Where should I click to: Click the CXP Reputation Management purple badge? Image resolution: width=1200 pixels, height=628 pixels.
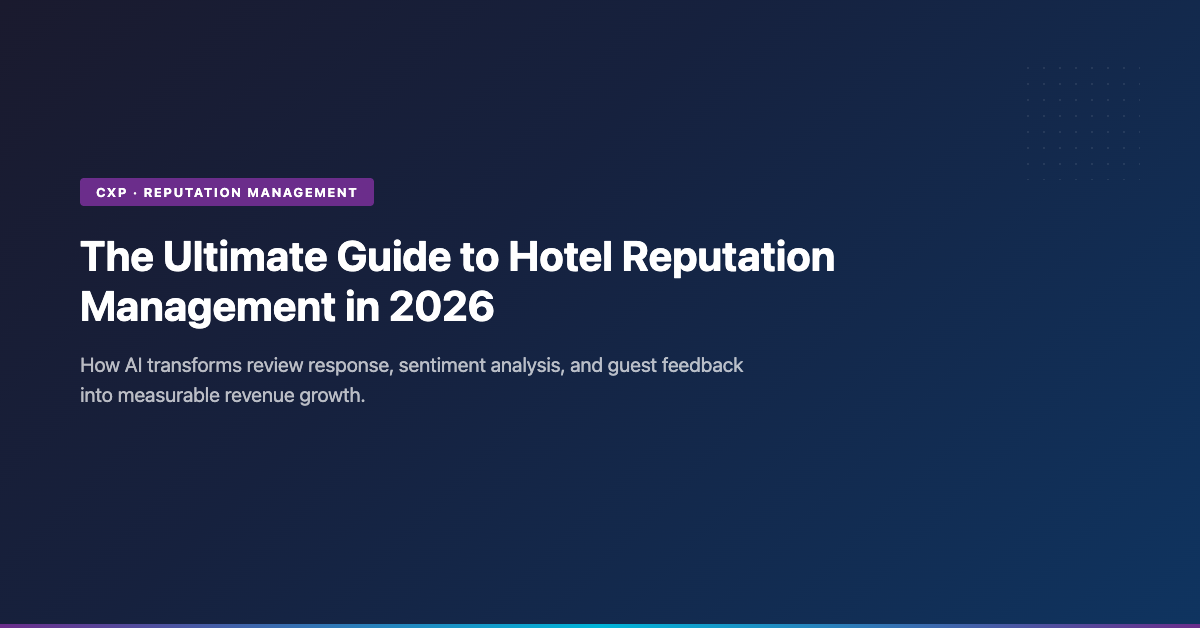(x=226, y=192)
